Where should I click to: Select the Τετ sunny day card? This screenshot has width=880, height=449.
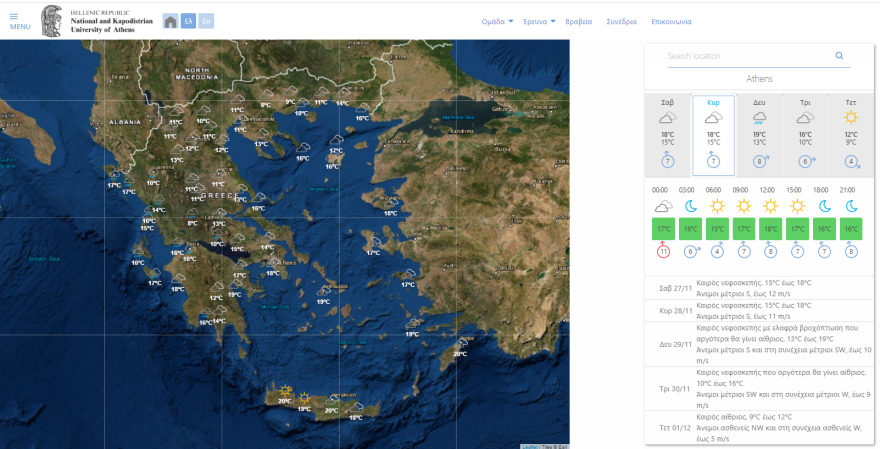(850, 134)
